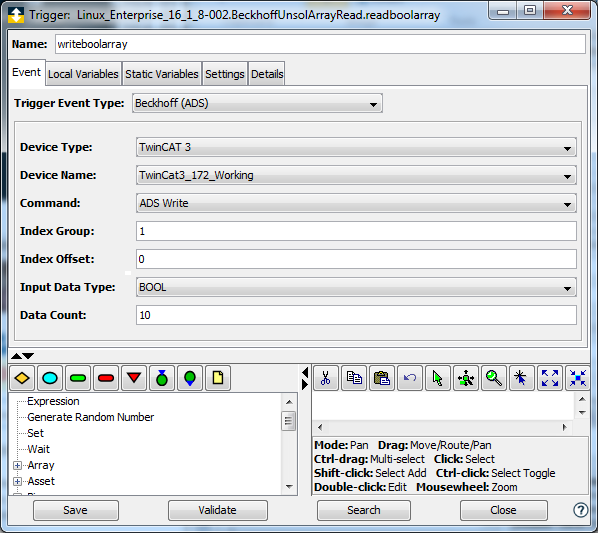Switch to the Static Variables tab
The height and width of the screenshot is (533, 598).
[x=162, y=74]
